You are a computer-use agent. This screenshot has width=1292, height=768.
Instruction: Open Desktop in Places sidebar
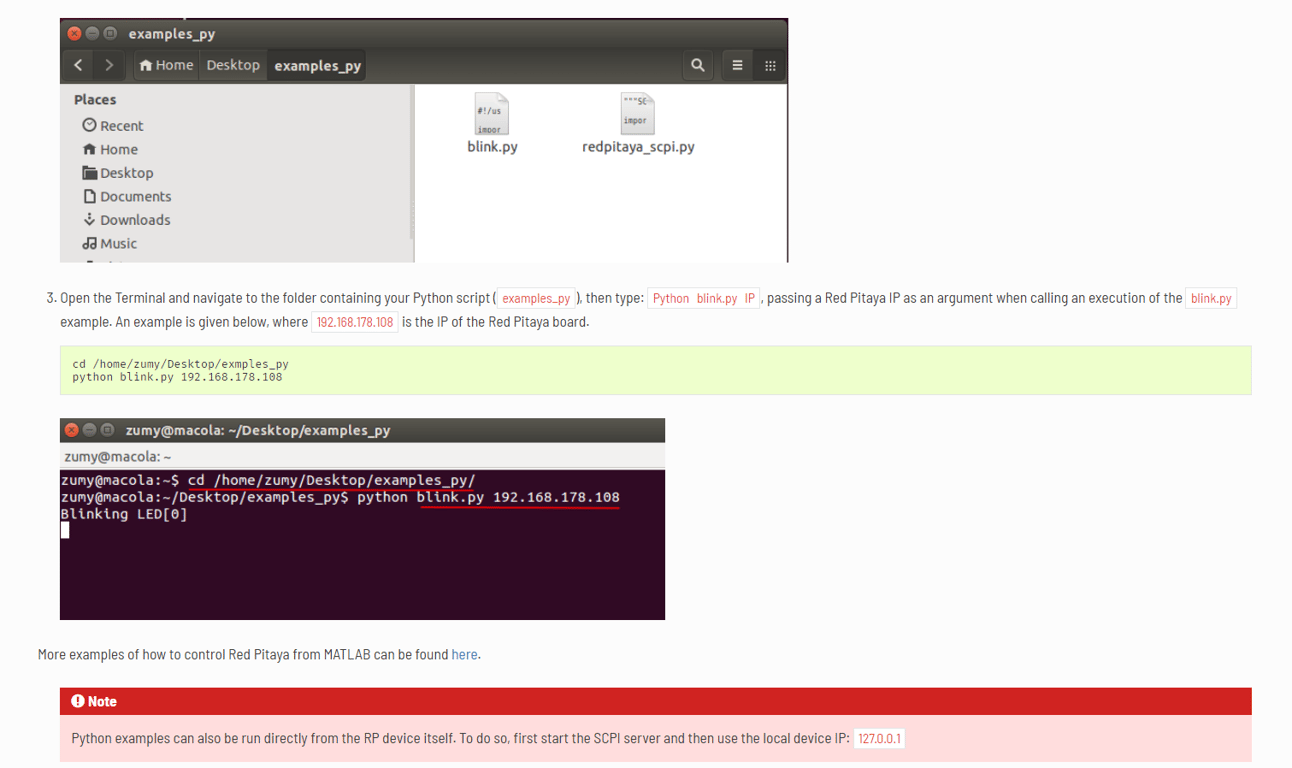coord(118,173)
